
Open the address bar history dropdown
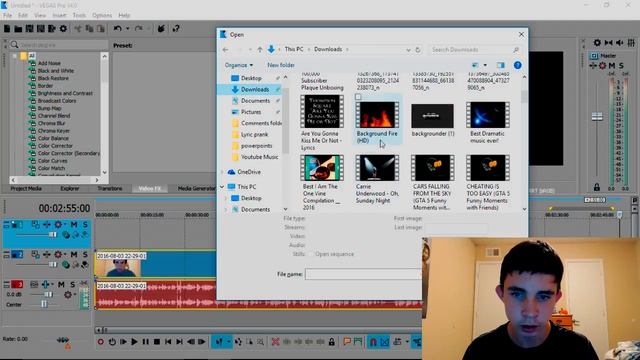tap(408, 50)
